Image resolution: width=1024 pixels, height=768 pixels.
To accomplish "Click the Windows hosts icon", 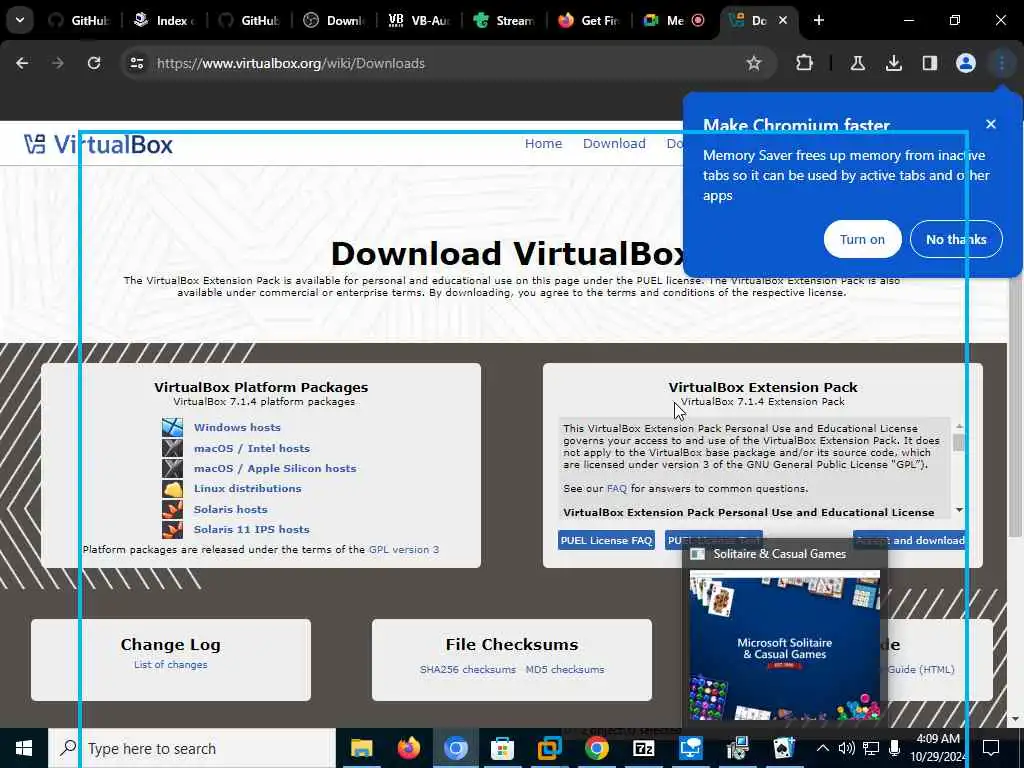I will tap(172, 427).
